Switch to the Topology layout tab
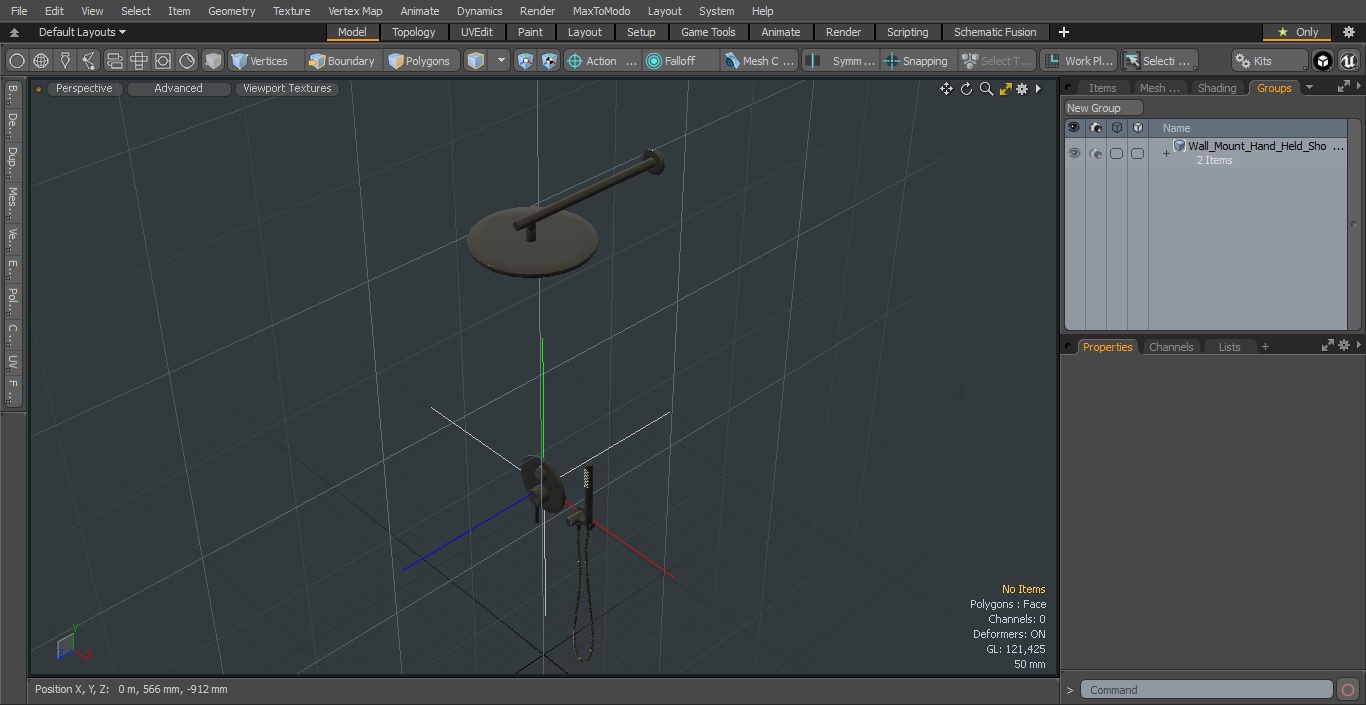Image resolution: width=1366 pixels, height=705 pixels. 413,32
